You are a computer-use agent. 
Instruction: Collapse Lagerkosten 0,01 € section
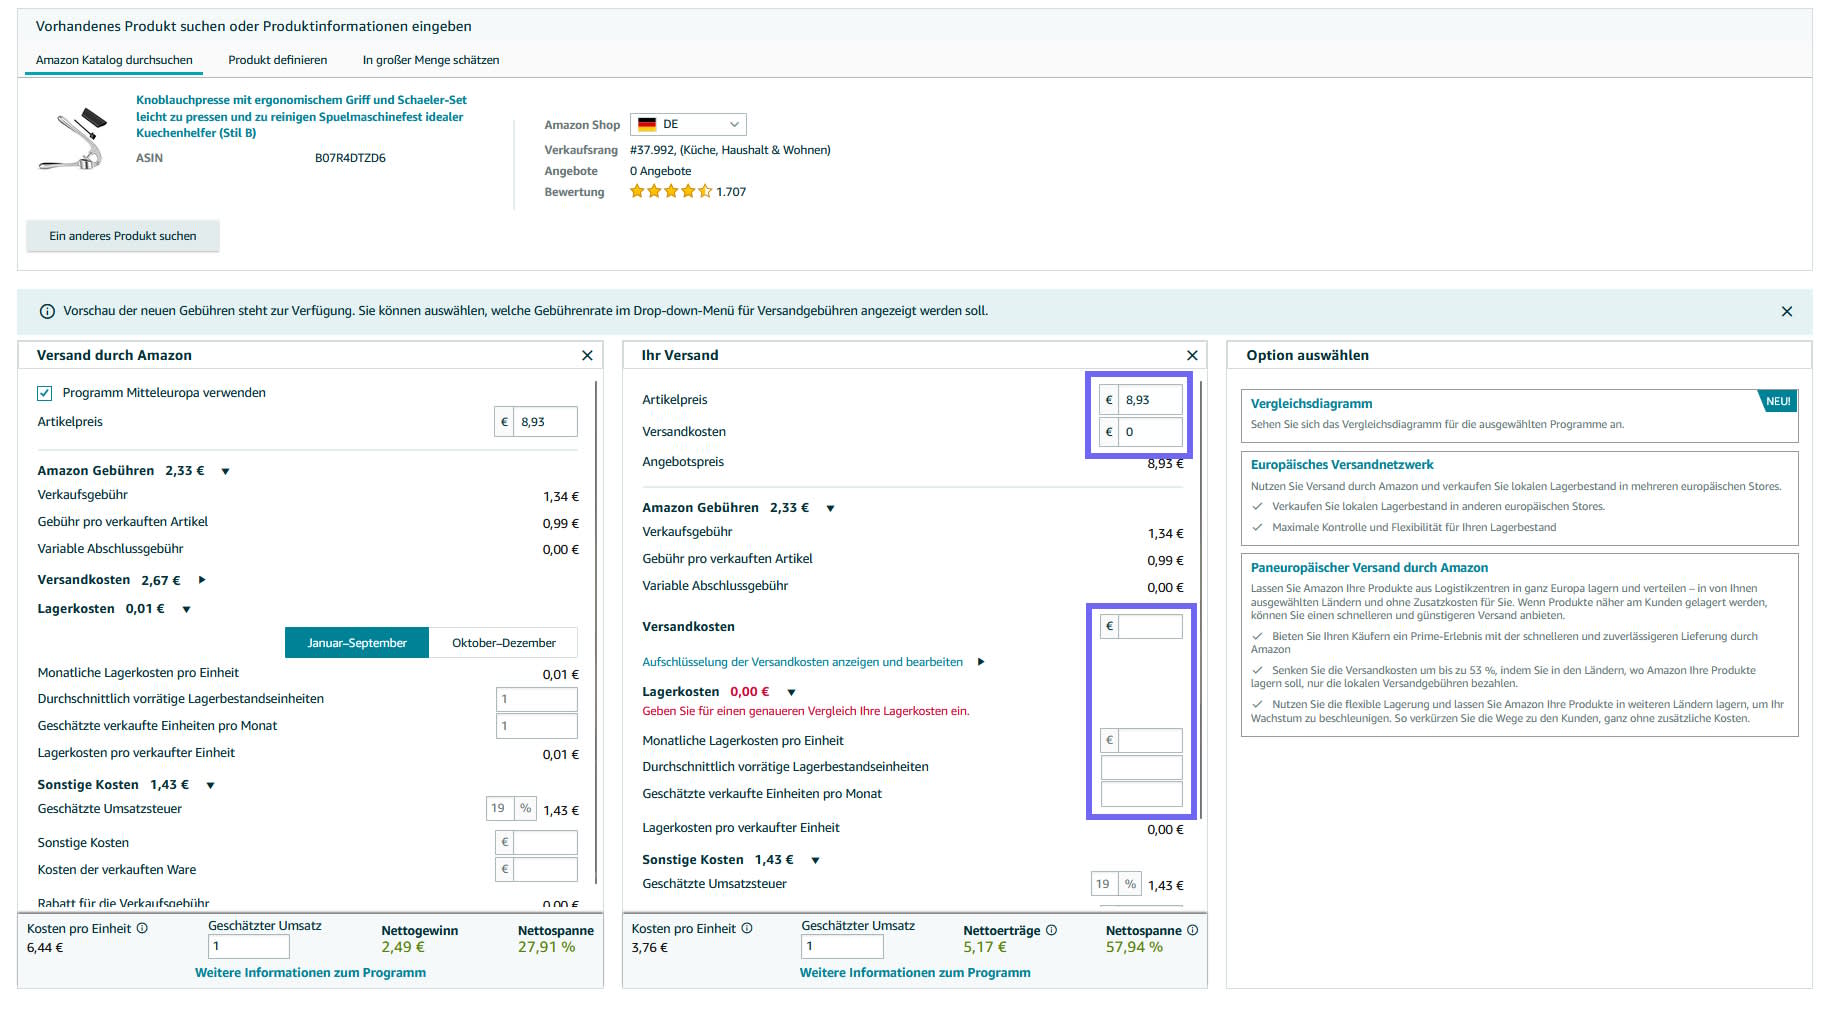click(x=187, y=609)
